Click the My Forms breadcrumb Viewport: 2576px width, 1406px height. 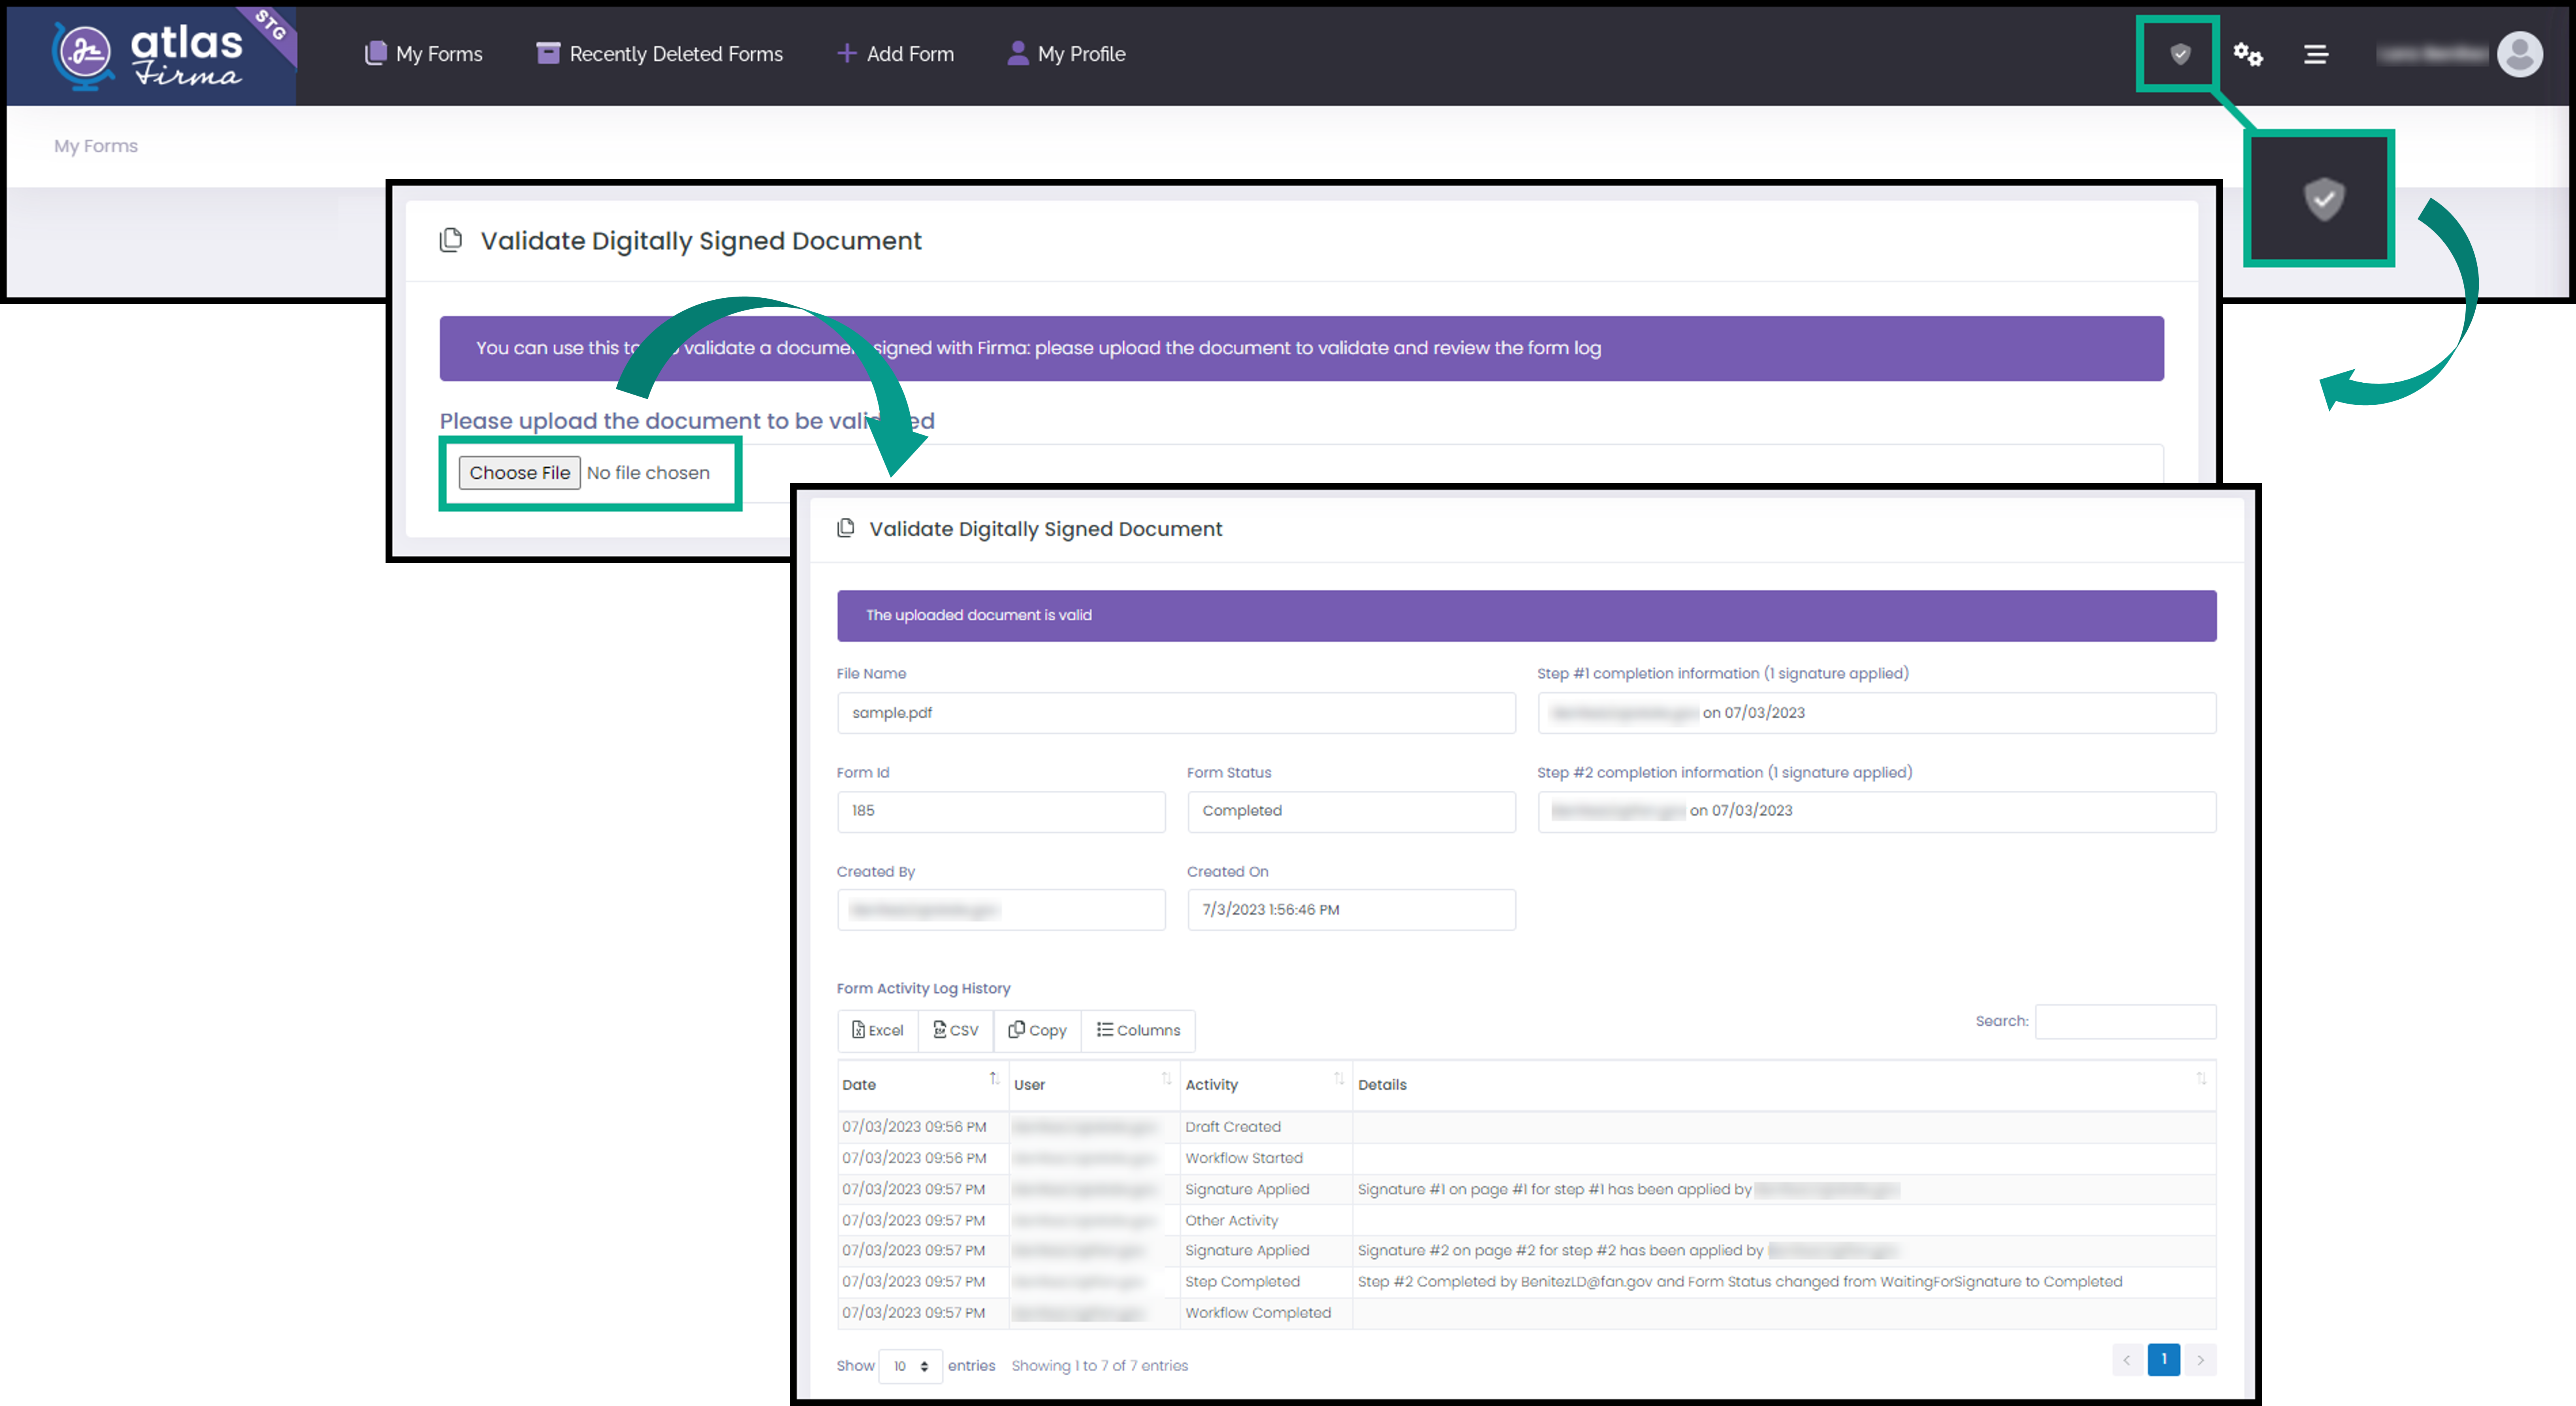[96, 146]
